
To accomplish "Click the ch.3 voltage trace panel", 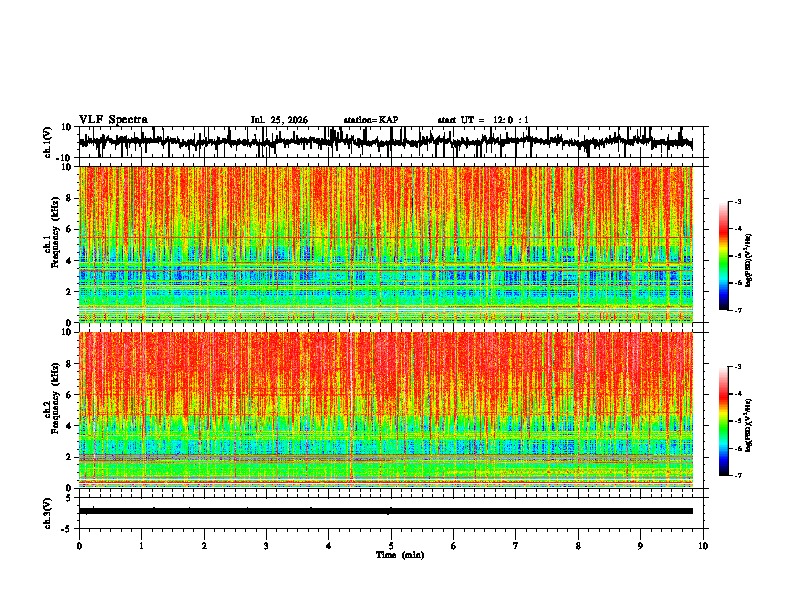I will 391,513.
